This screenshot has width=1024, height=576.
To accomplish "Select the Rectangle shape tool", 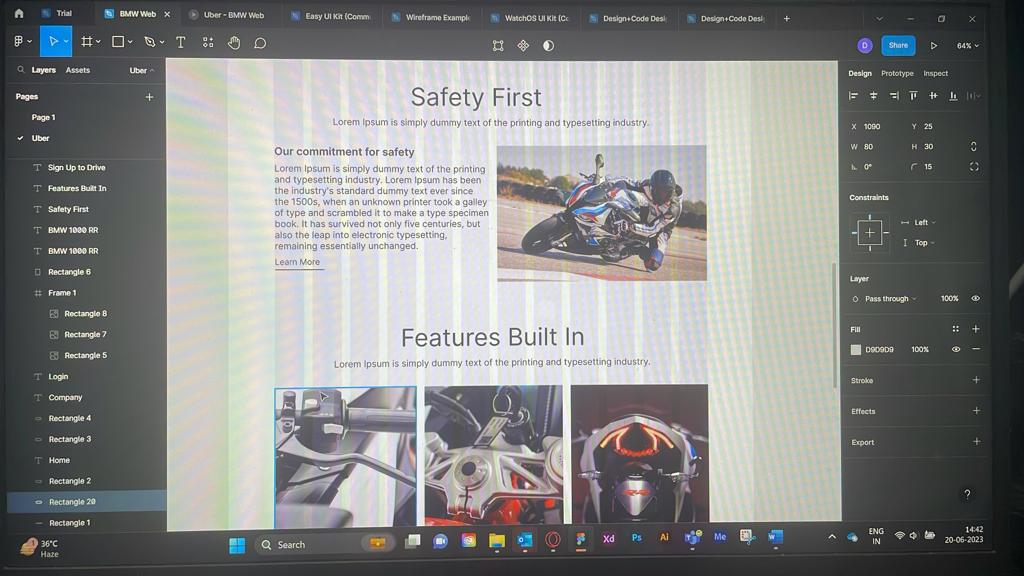I will [118, 42].
